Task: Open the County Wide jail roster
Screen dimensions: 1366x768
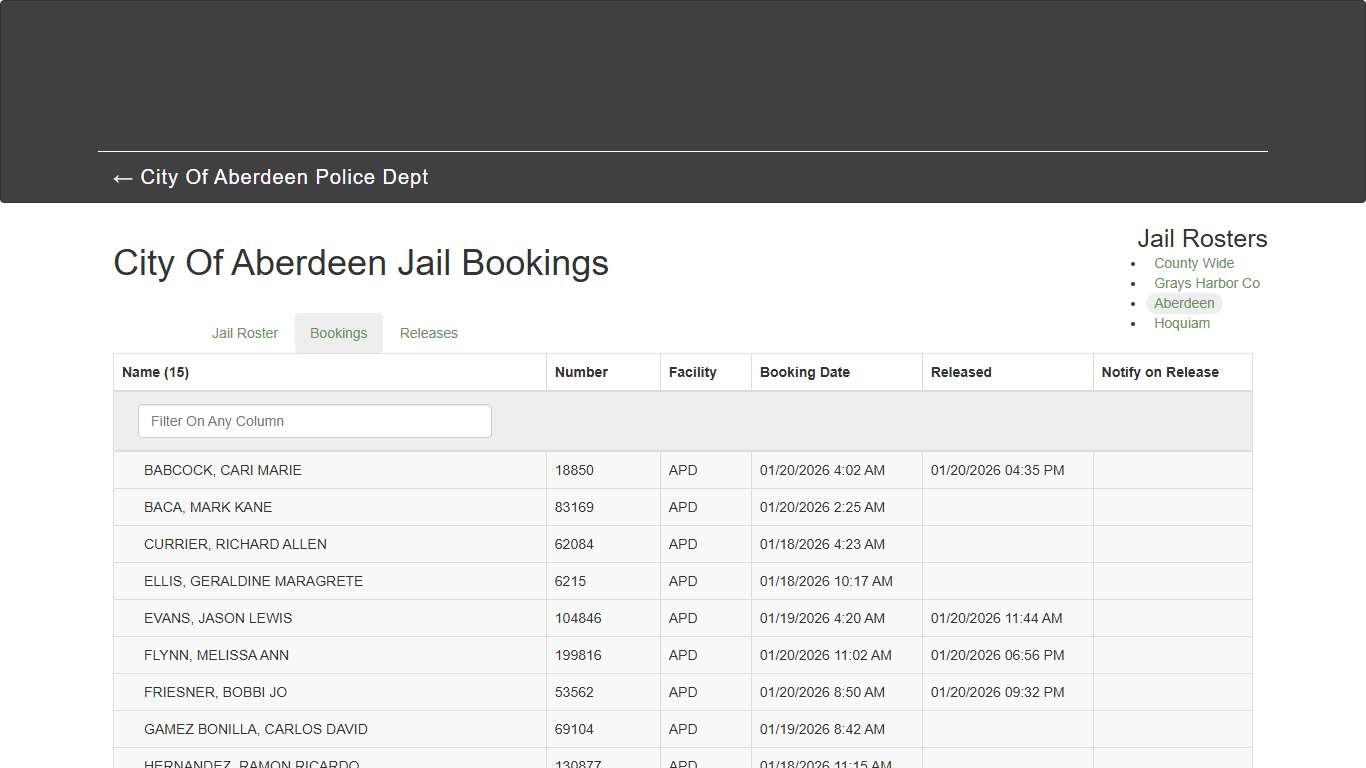Action: [x=1193, y=262]
